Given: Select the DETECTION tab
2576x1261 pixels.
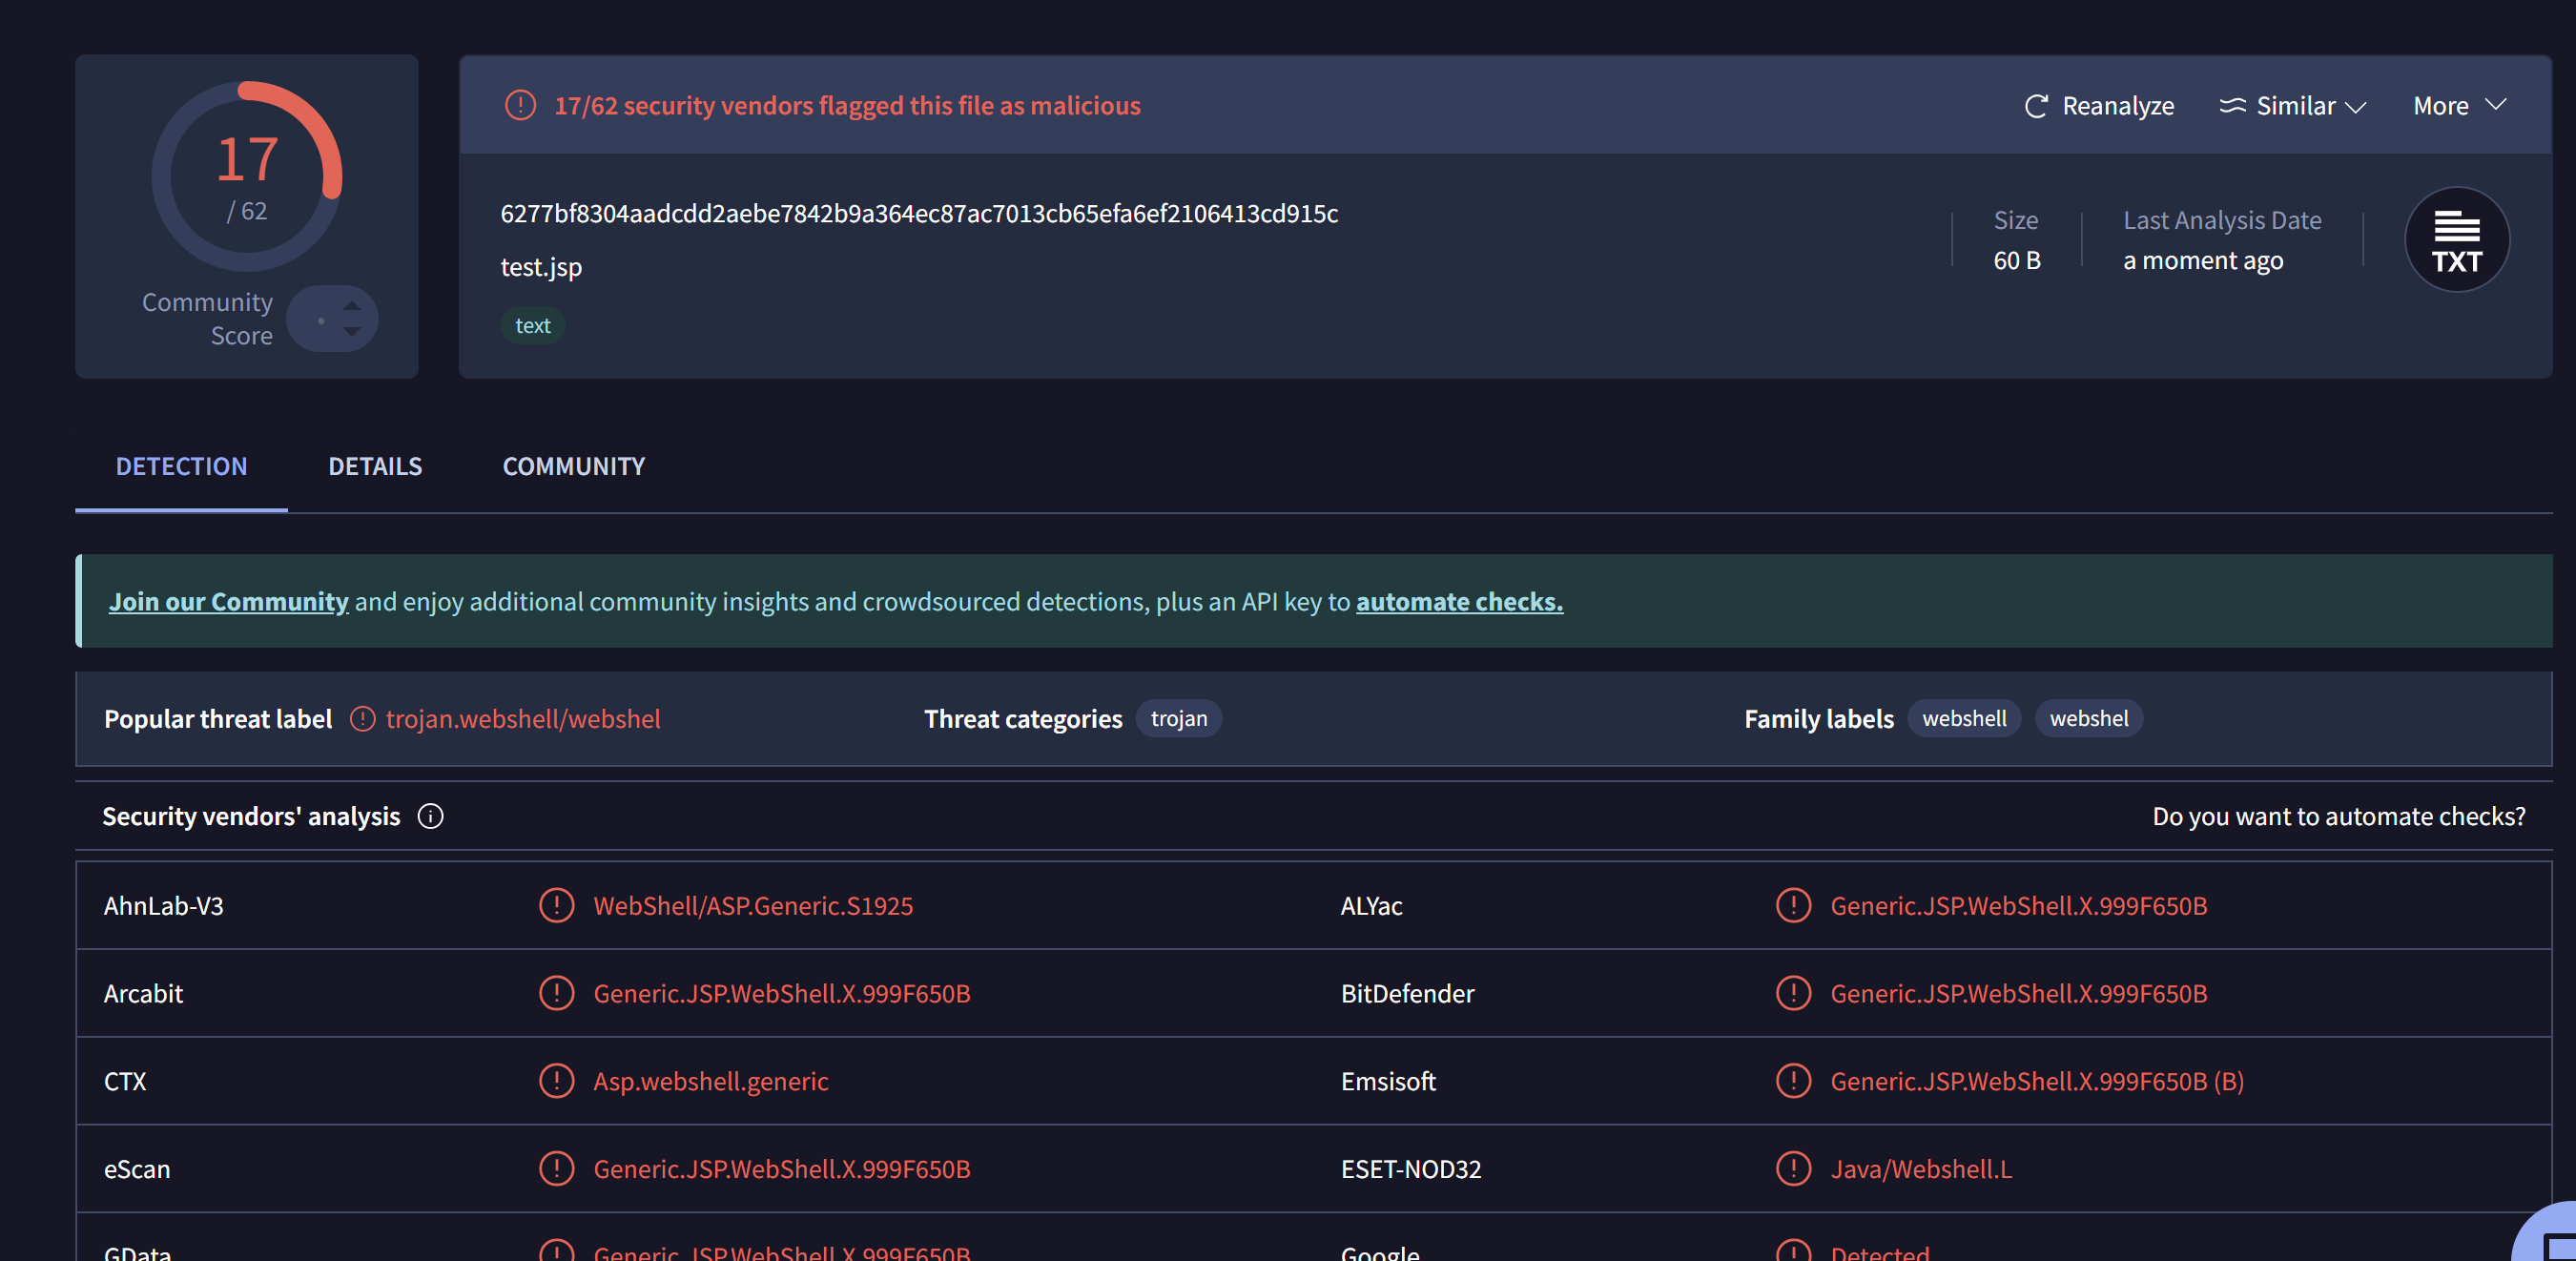Looking at the screenshot, I should (x=181, y=467).
